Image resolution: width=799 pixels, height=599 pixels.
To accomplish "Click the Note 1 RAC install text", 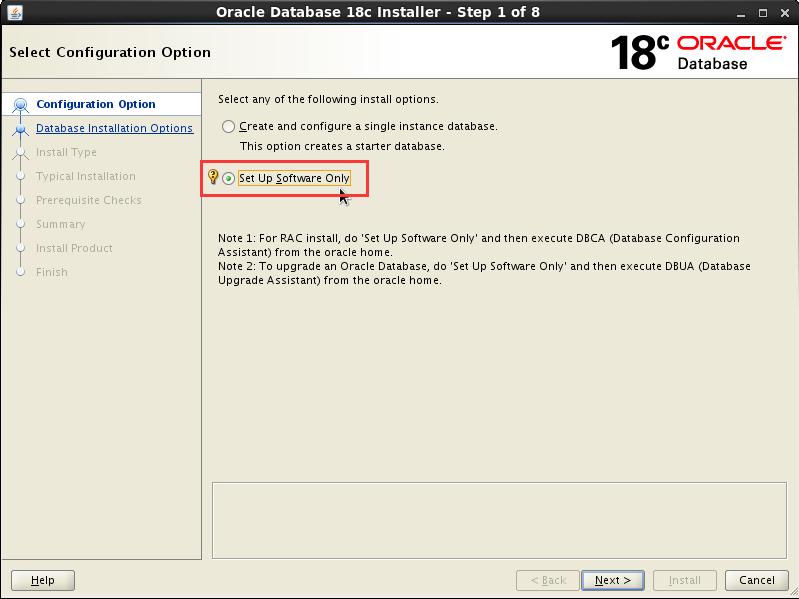I will (x=478, y=245).
